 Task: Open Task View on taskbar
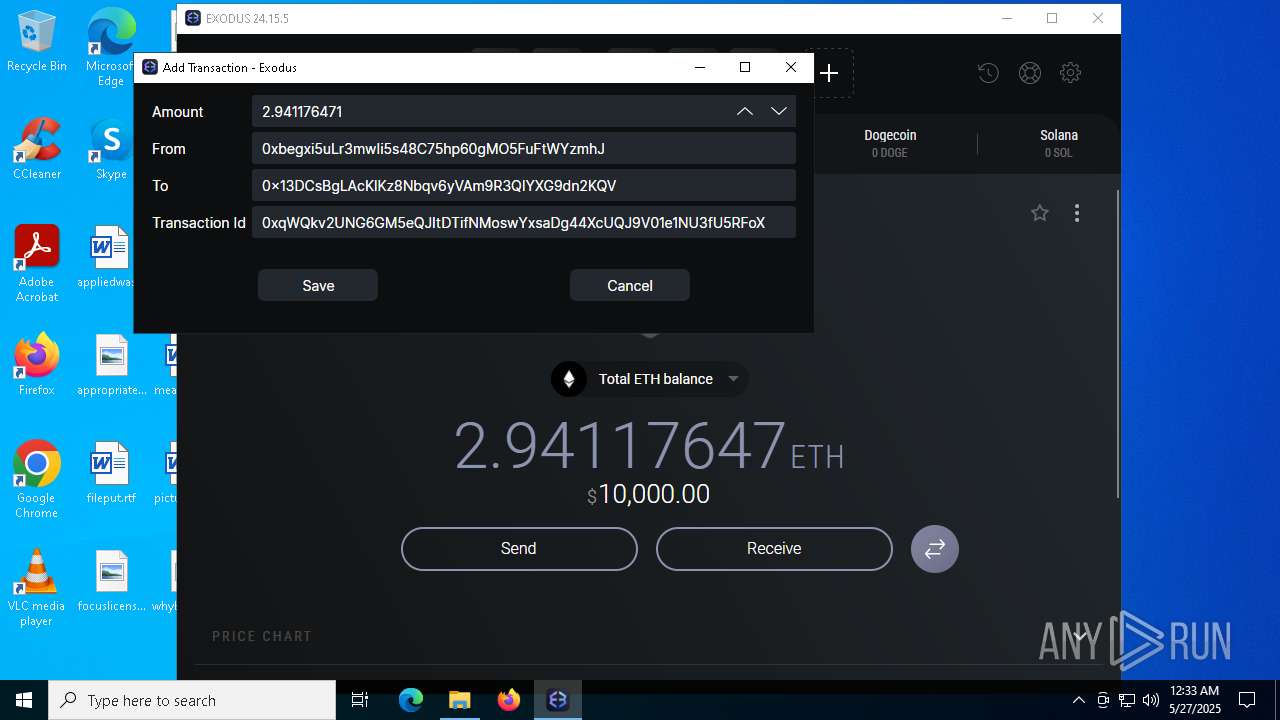point(360,700)
